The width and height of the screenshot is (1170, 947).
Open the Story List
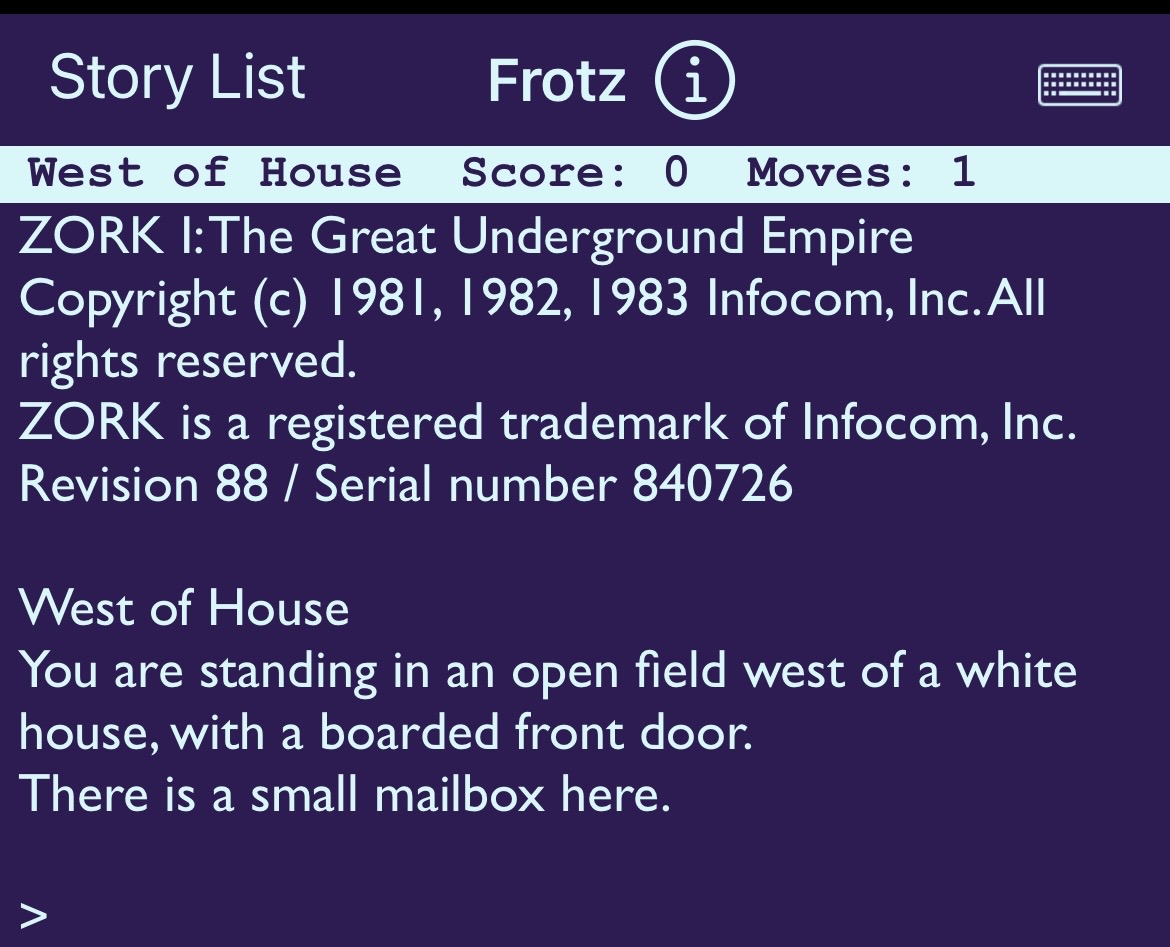177,78
